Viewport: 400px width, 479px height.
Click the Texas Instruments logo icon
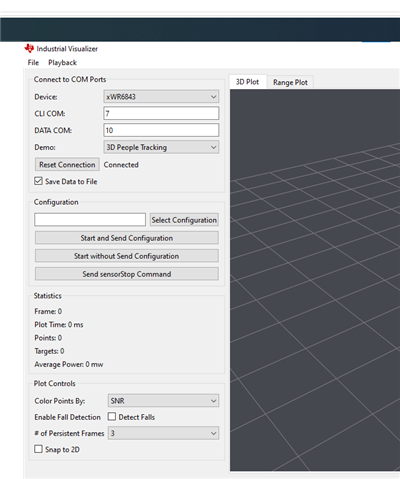29,48
